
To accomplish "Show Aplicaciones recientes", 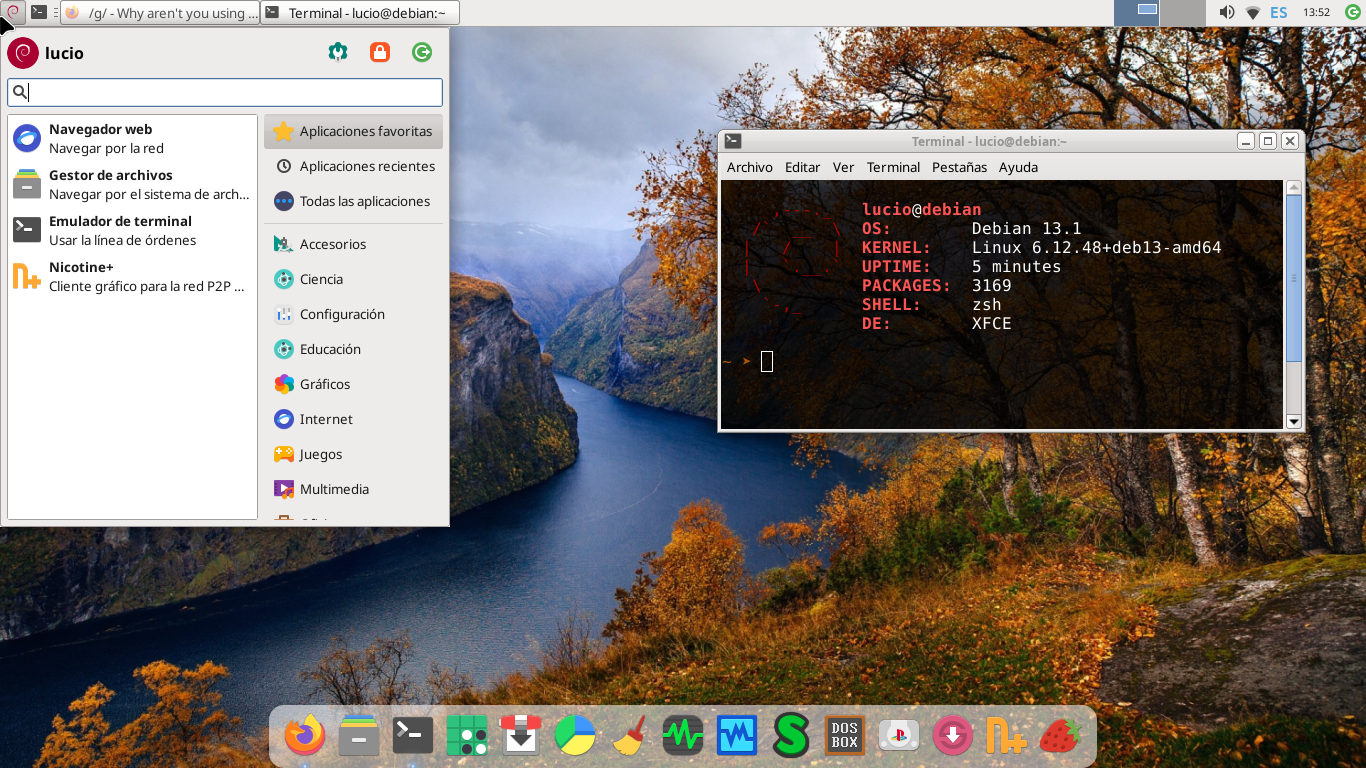I will (x=354, y=166).
